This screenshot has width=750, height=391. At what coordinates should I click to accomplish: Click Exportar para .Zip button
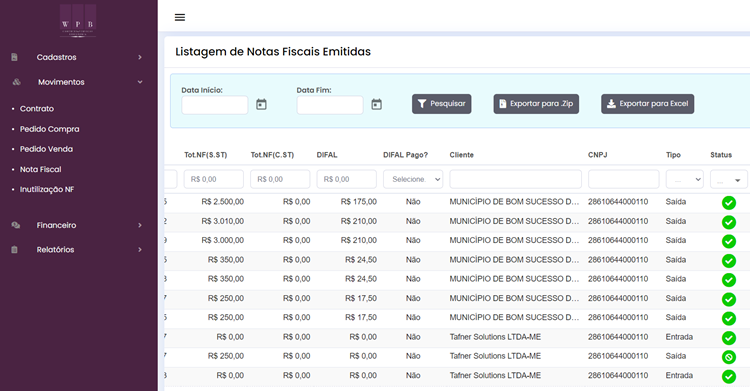[x=536, y=104]
